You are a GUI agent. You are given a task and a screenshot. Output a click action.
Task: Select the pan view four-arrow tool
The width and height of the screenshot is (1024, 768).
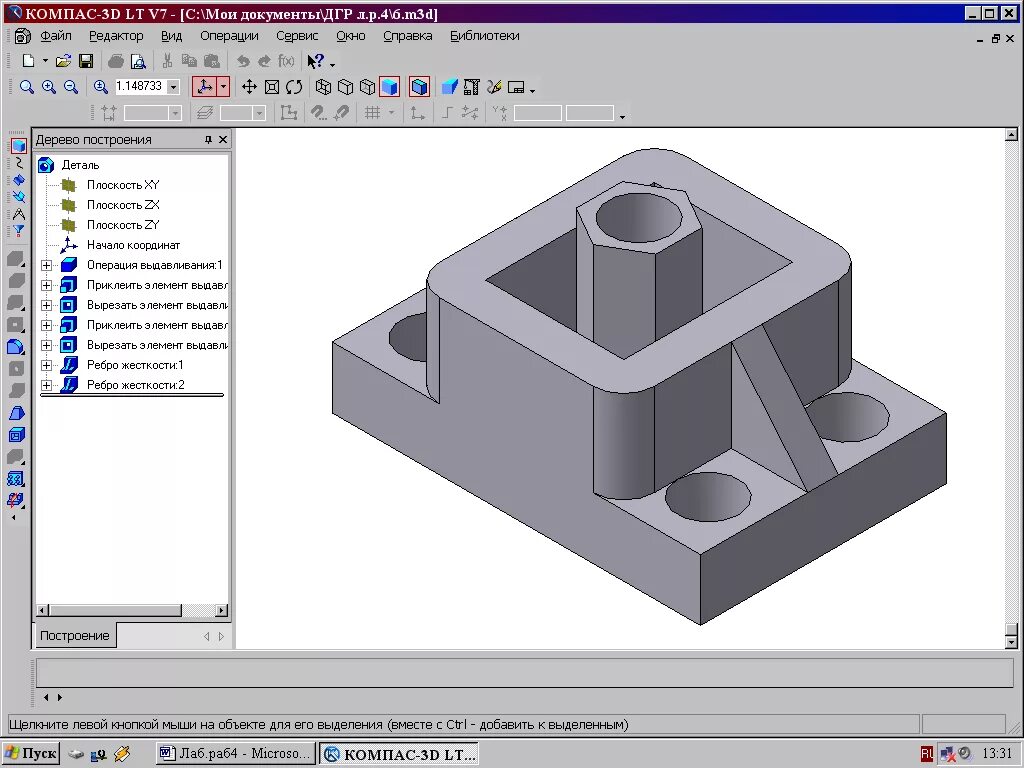pyautogui.click(x=249, y=87)
